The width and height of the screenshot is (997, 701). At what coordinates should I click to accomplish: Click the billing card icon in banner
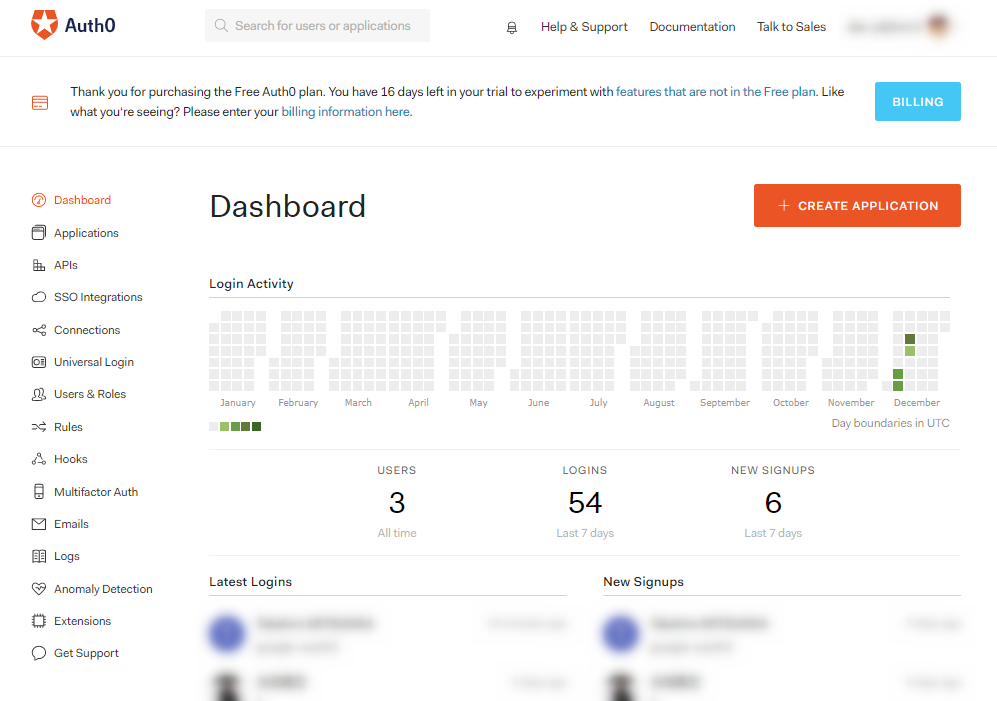click(x=40, y=102)
